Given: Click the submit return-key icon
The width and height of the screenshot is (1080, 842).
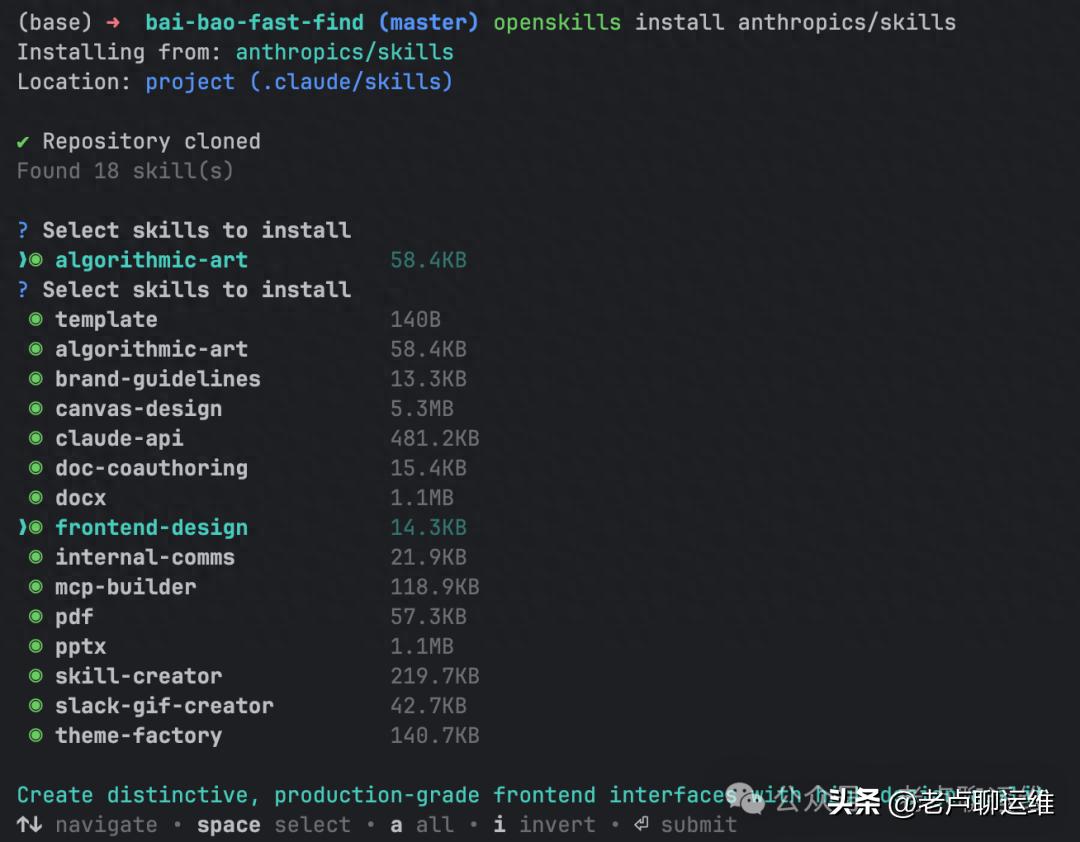Looking at the screenshot, I should [x=641, y=825].
